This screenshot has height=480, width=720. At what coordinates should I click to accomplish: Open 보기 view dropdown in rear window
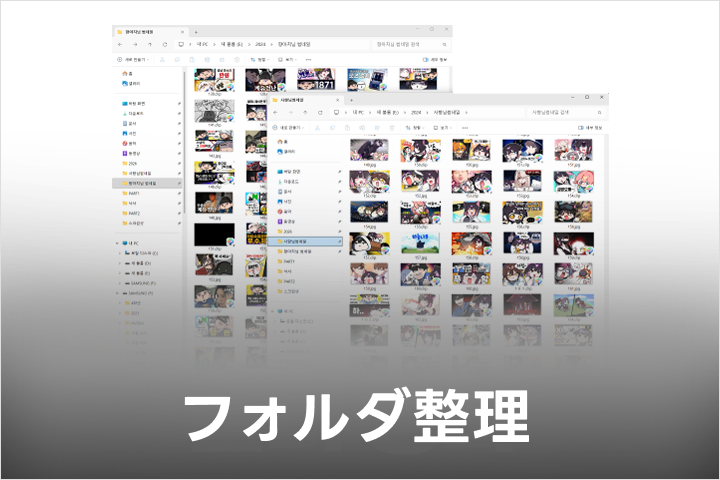tap(287, 60)
